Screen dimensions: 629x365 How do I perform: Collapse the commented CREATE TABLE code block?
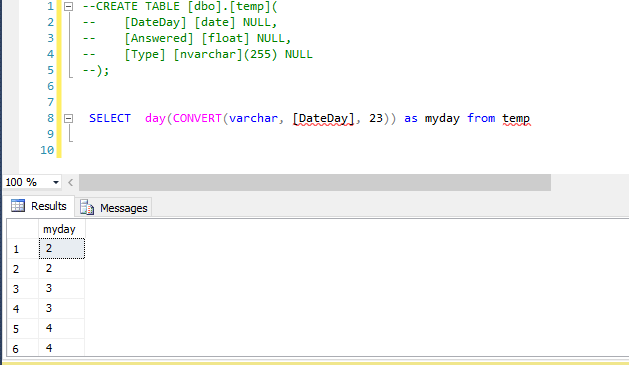69,6
